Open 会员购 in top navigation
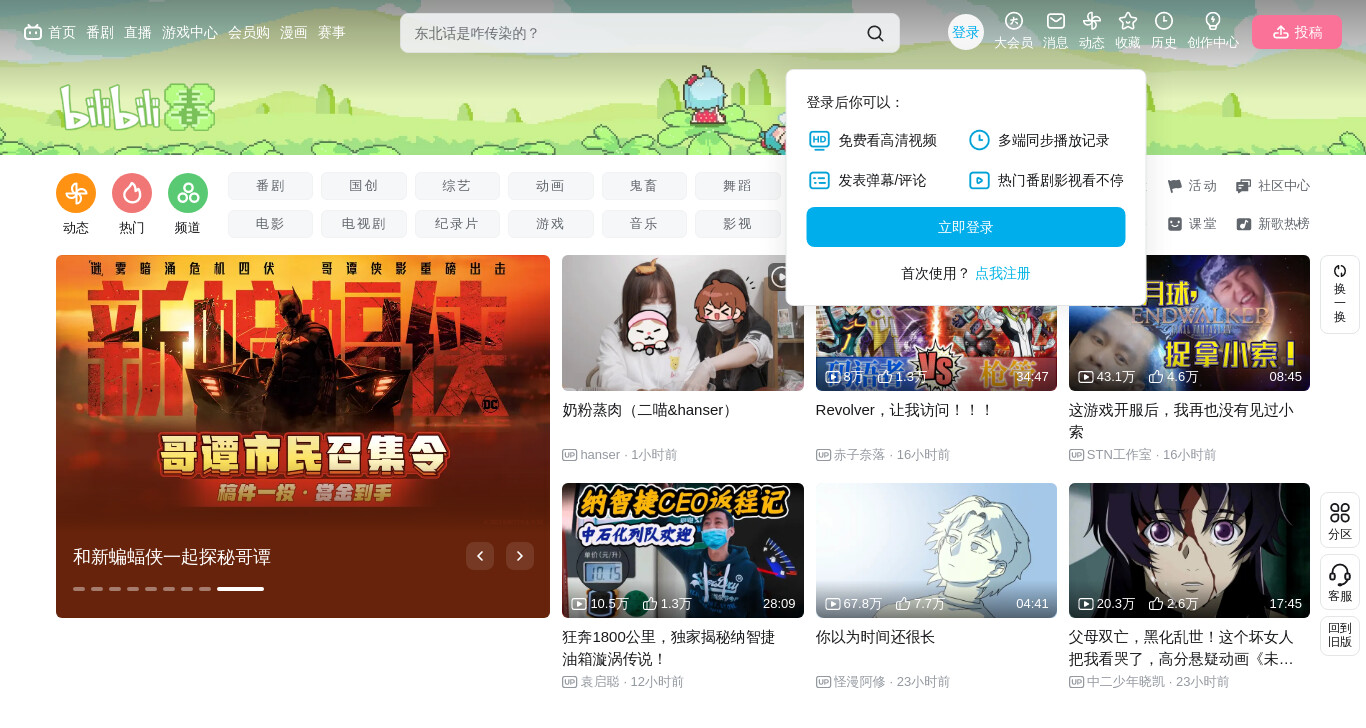This screenshot has width=1366, height=728. point(249,32)
